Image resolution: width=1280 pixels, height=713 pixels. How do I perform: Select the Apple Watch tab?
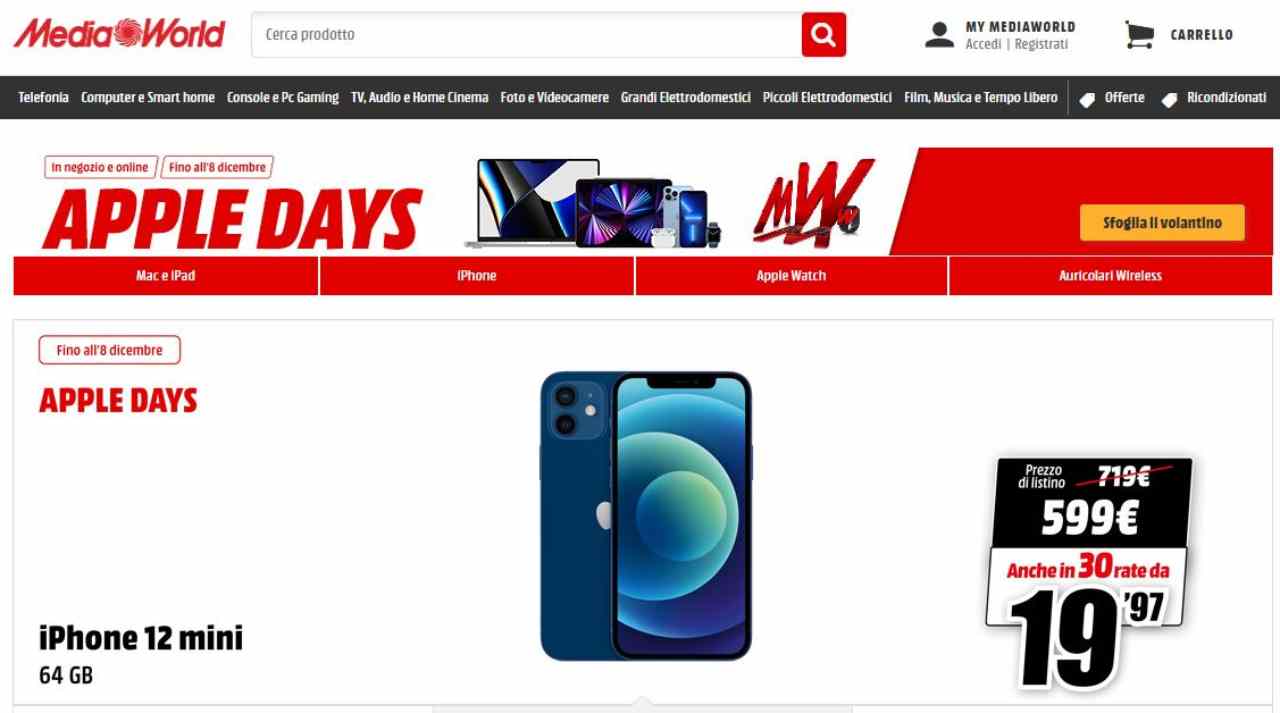tap(791, 276)
